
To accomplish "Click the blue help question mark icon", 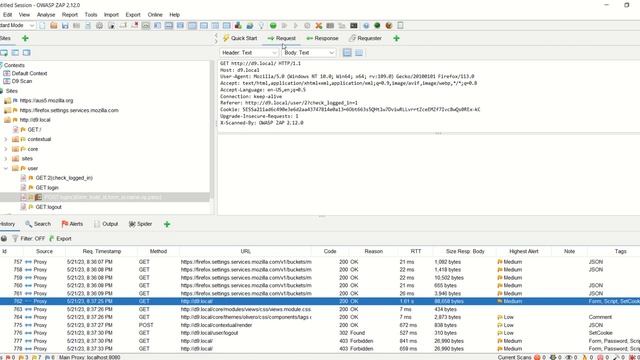I will pyautogui.click(x=366, y=25).
